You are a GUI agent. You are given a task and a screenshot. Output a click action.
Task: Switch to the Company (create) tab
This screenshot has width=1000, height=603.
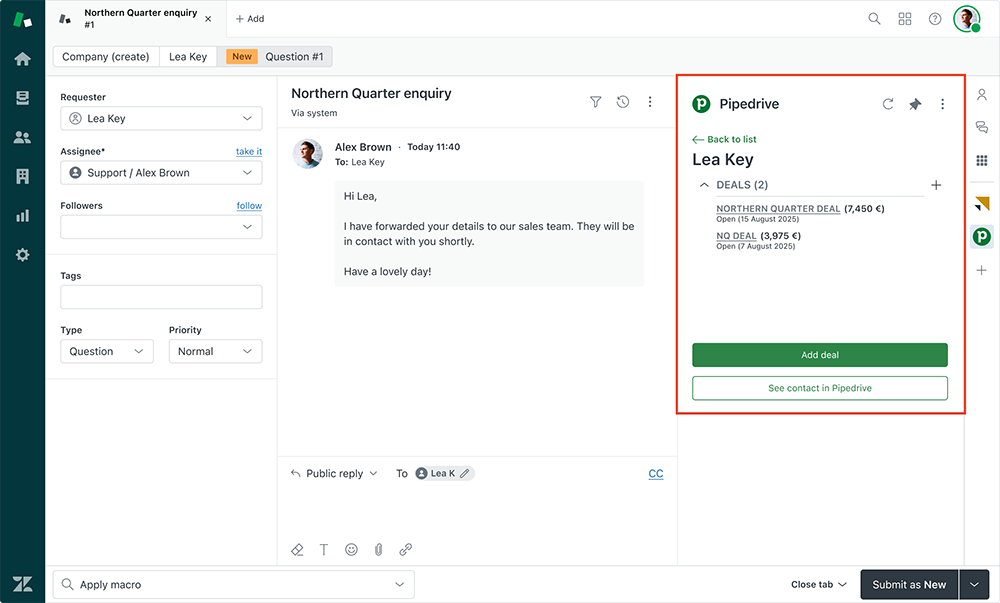point(106,57)
